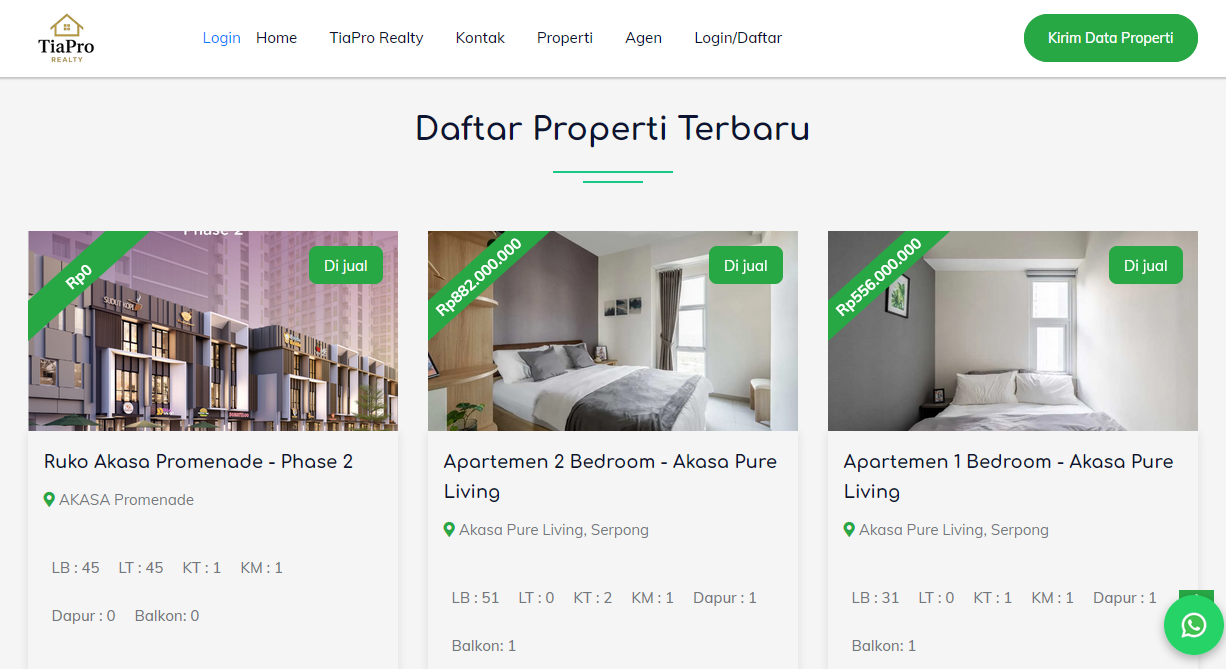Image resolution: width=1226 pixels, height=669 pixels.
Task: Open Ruko Akasa Promenade - Phase 2 title
Action: tap(198, 461)
